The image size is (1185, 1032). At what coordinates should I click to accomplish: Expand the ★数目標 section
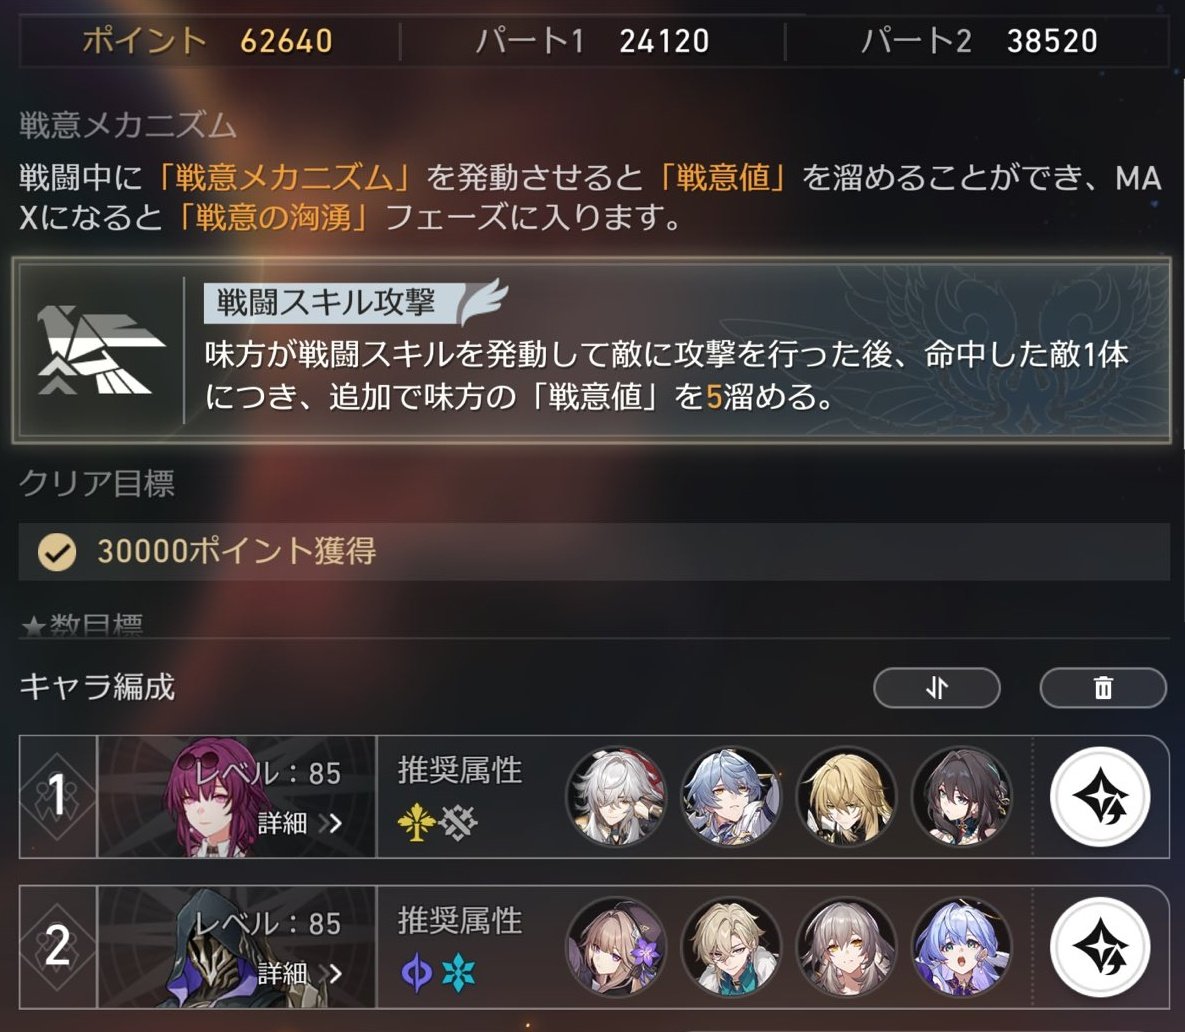pyautogui.click(x=81, y=625)
